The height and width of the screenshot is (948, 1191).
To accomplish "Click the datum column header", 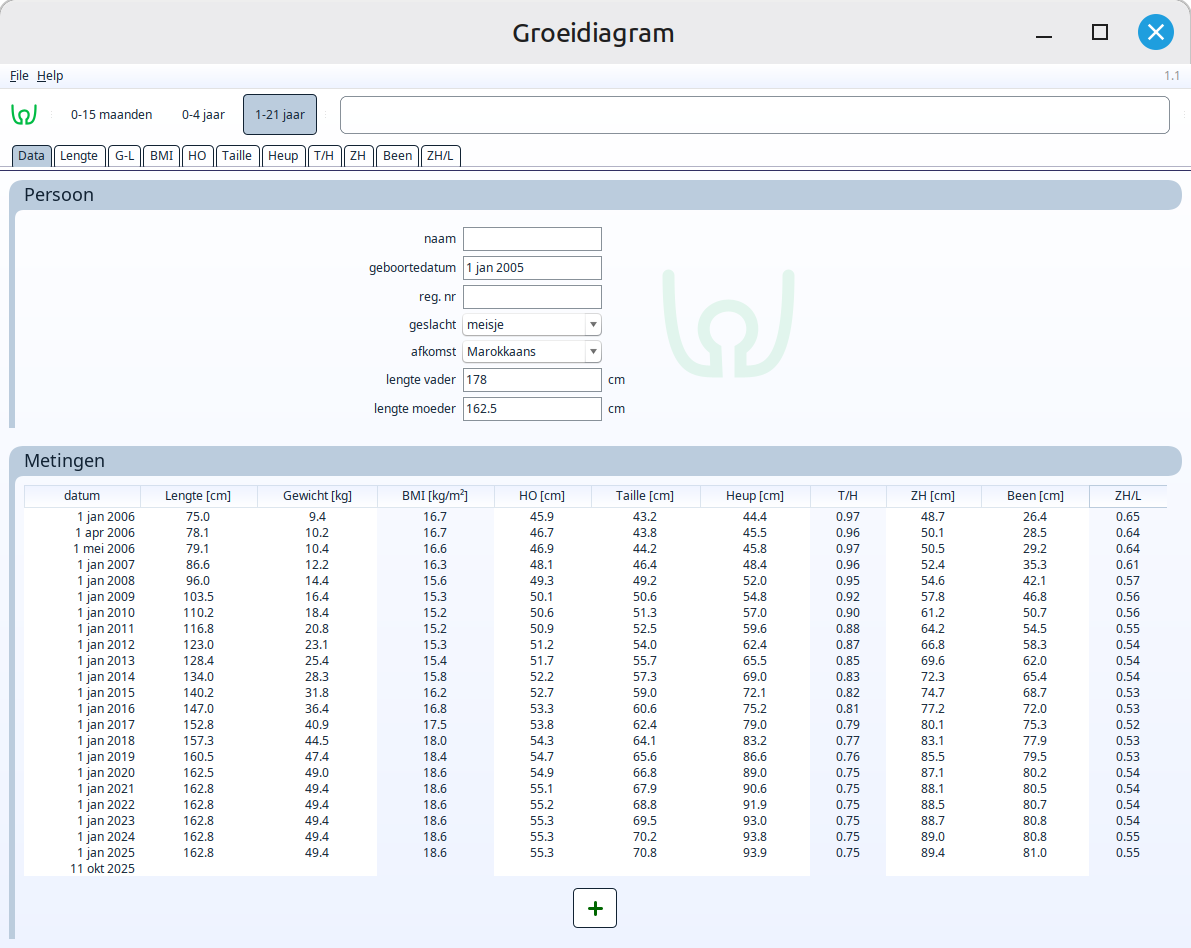I will click(x=82, y=496).
